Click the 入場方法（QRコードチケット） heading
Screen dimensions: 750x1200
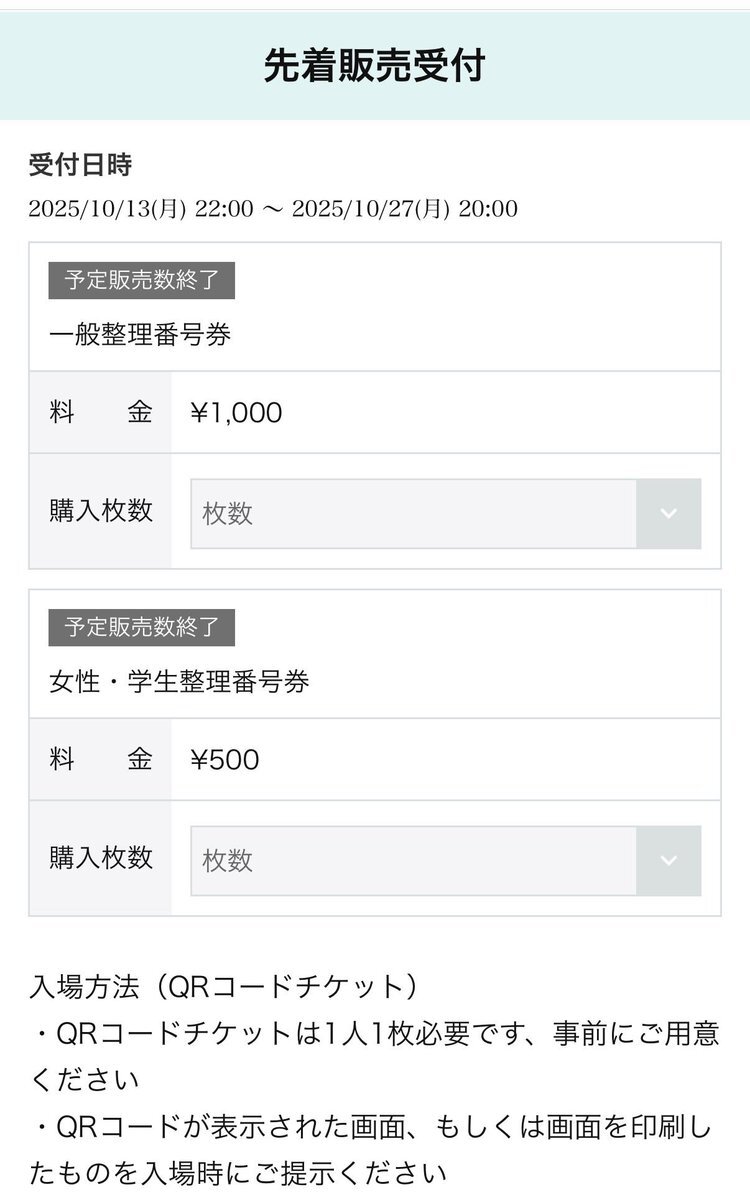[223, 987]
